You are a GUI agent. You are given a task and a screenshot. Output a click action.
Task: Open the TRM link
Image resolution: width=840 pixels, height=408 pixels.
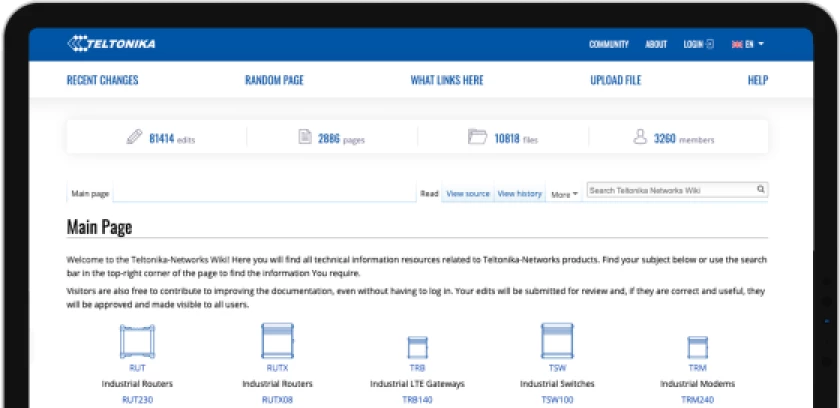[698, 368]
